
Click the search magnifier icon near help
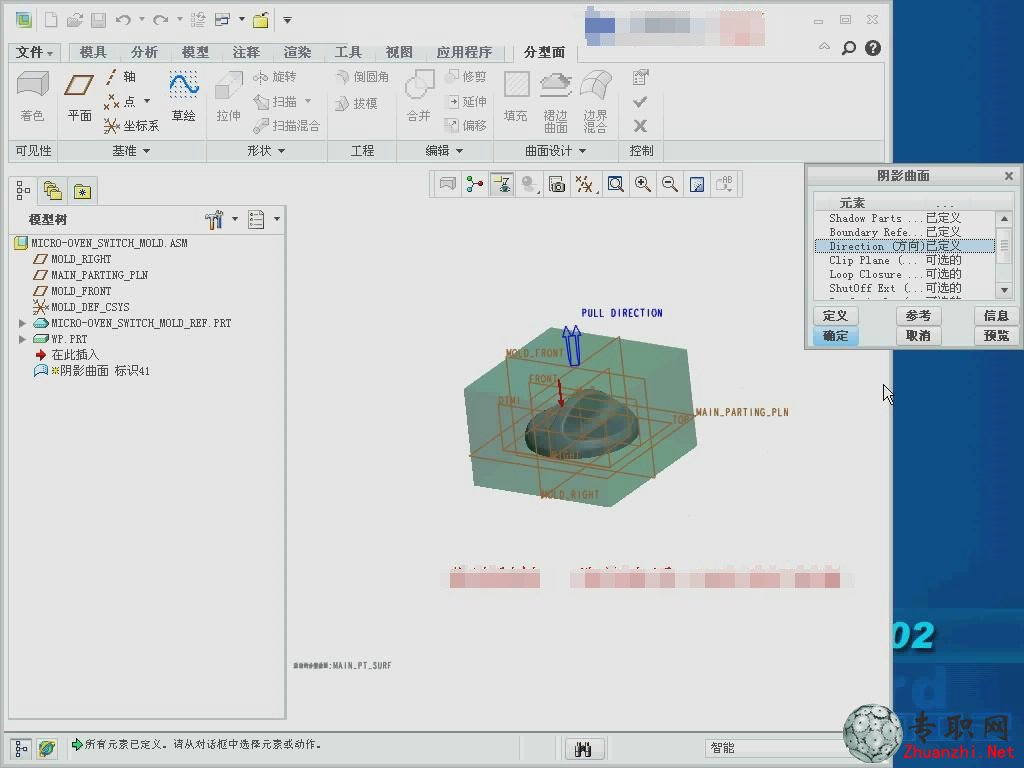pos(848,48)
